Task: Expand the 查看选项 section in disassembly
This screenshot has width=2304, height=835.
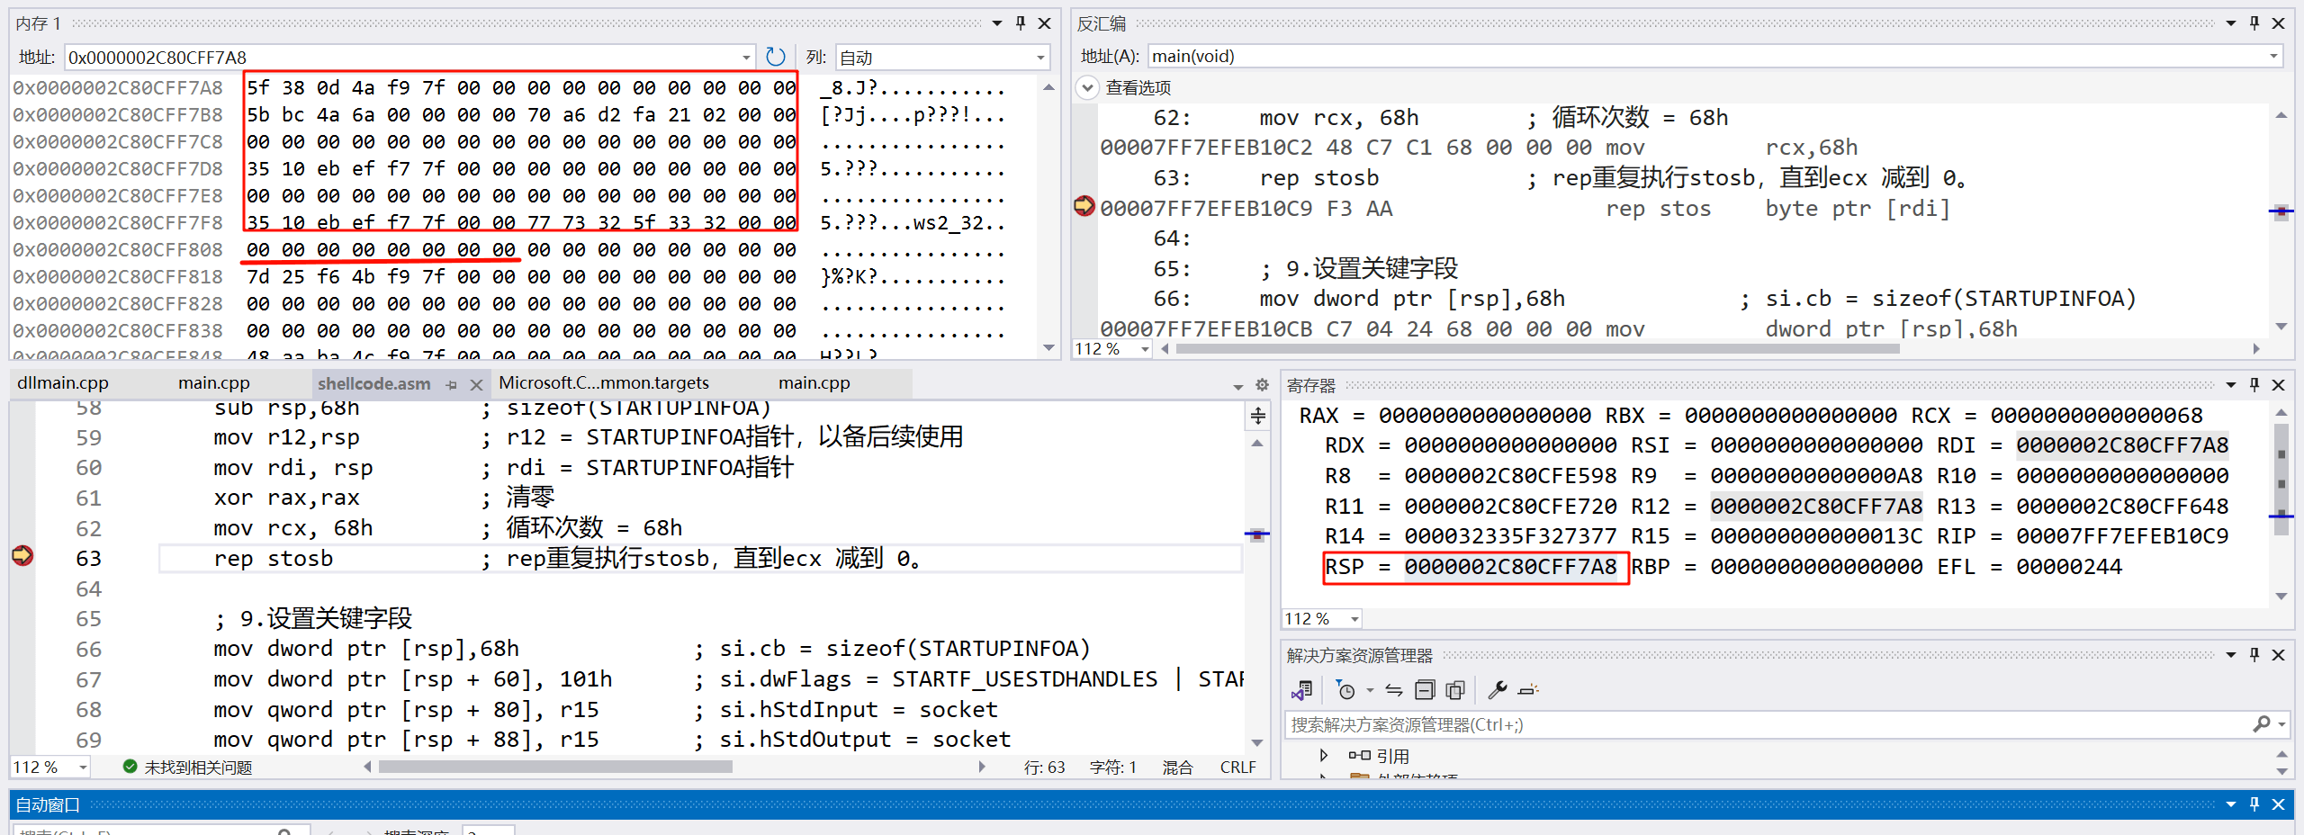Action: [1088, 88]
